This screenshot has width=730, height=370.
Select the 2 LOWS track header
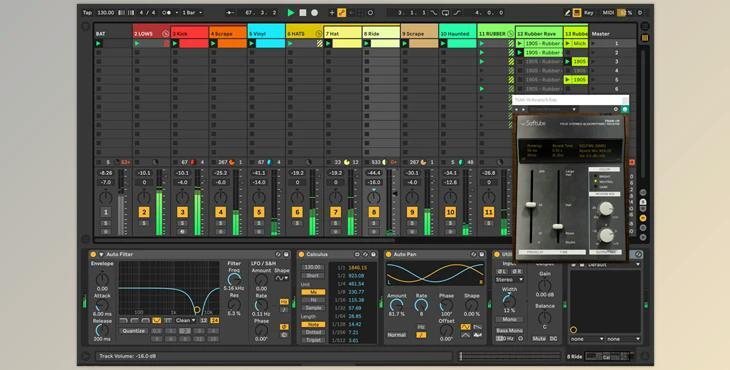click(151, 34)
